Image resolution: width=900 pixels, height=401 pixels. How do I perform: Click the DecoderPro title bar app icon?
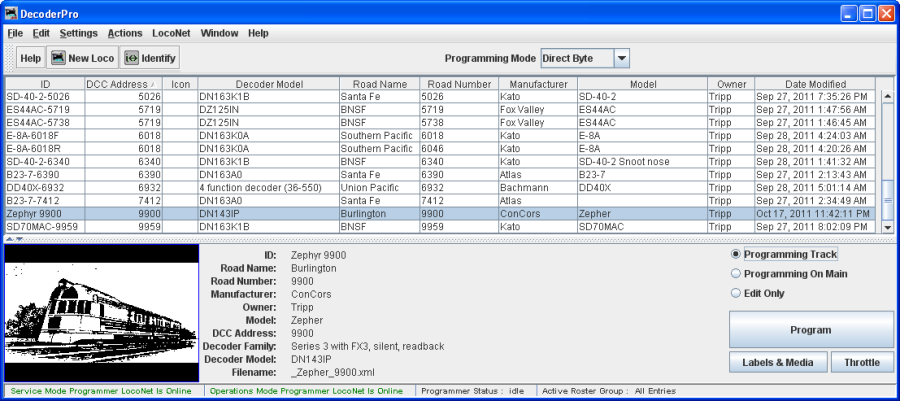pyautogui.click(x=12, y=14)
